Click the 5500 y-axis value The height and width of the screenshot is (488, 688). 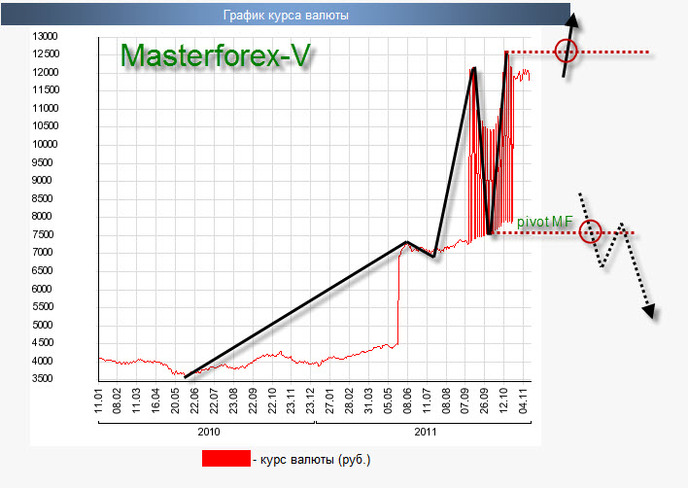point(42,306)
